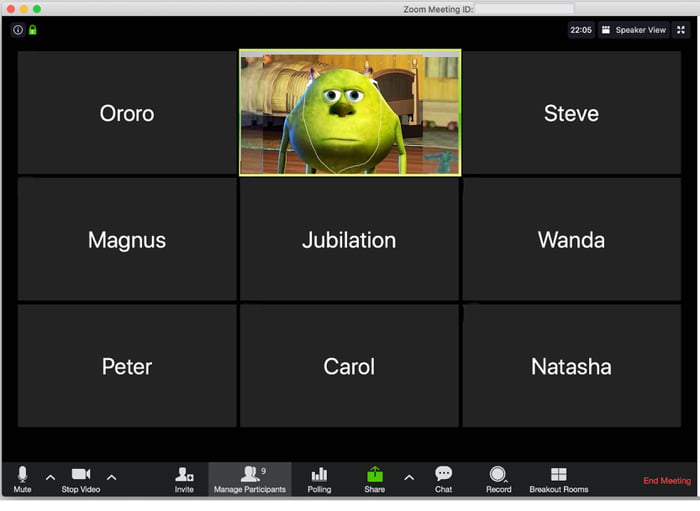Image resolution: width=700 pixels, height=511 pixels.
Task: Minimize Zoom window yellow button
Action: (24, 9)
